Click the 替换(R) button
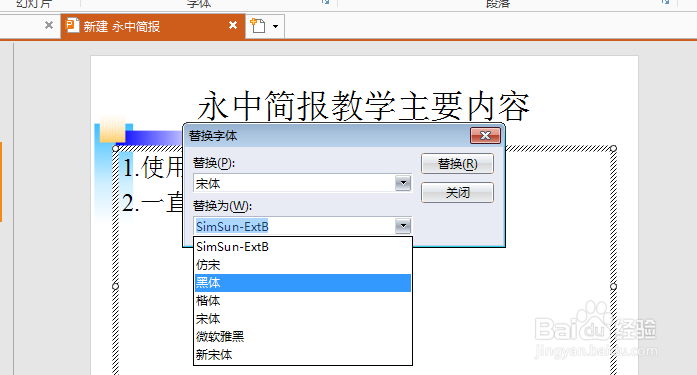 (457, 164)
